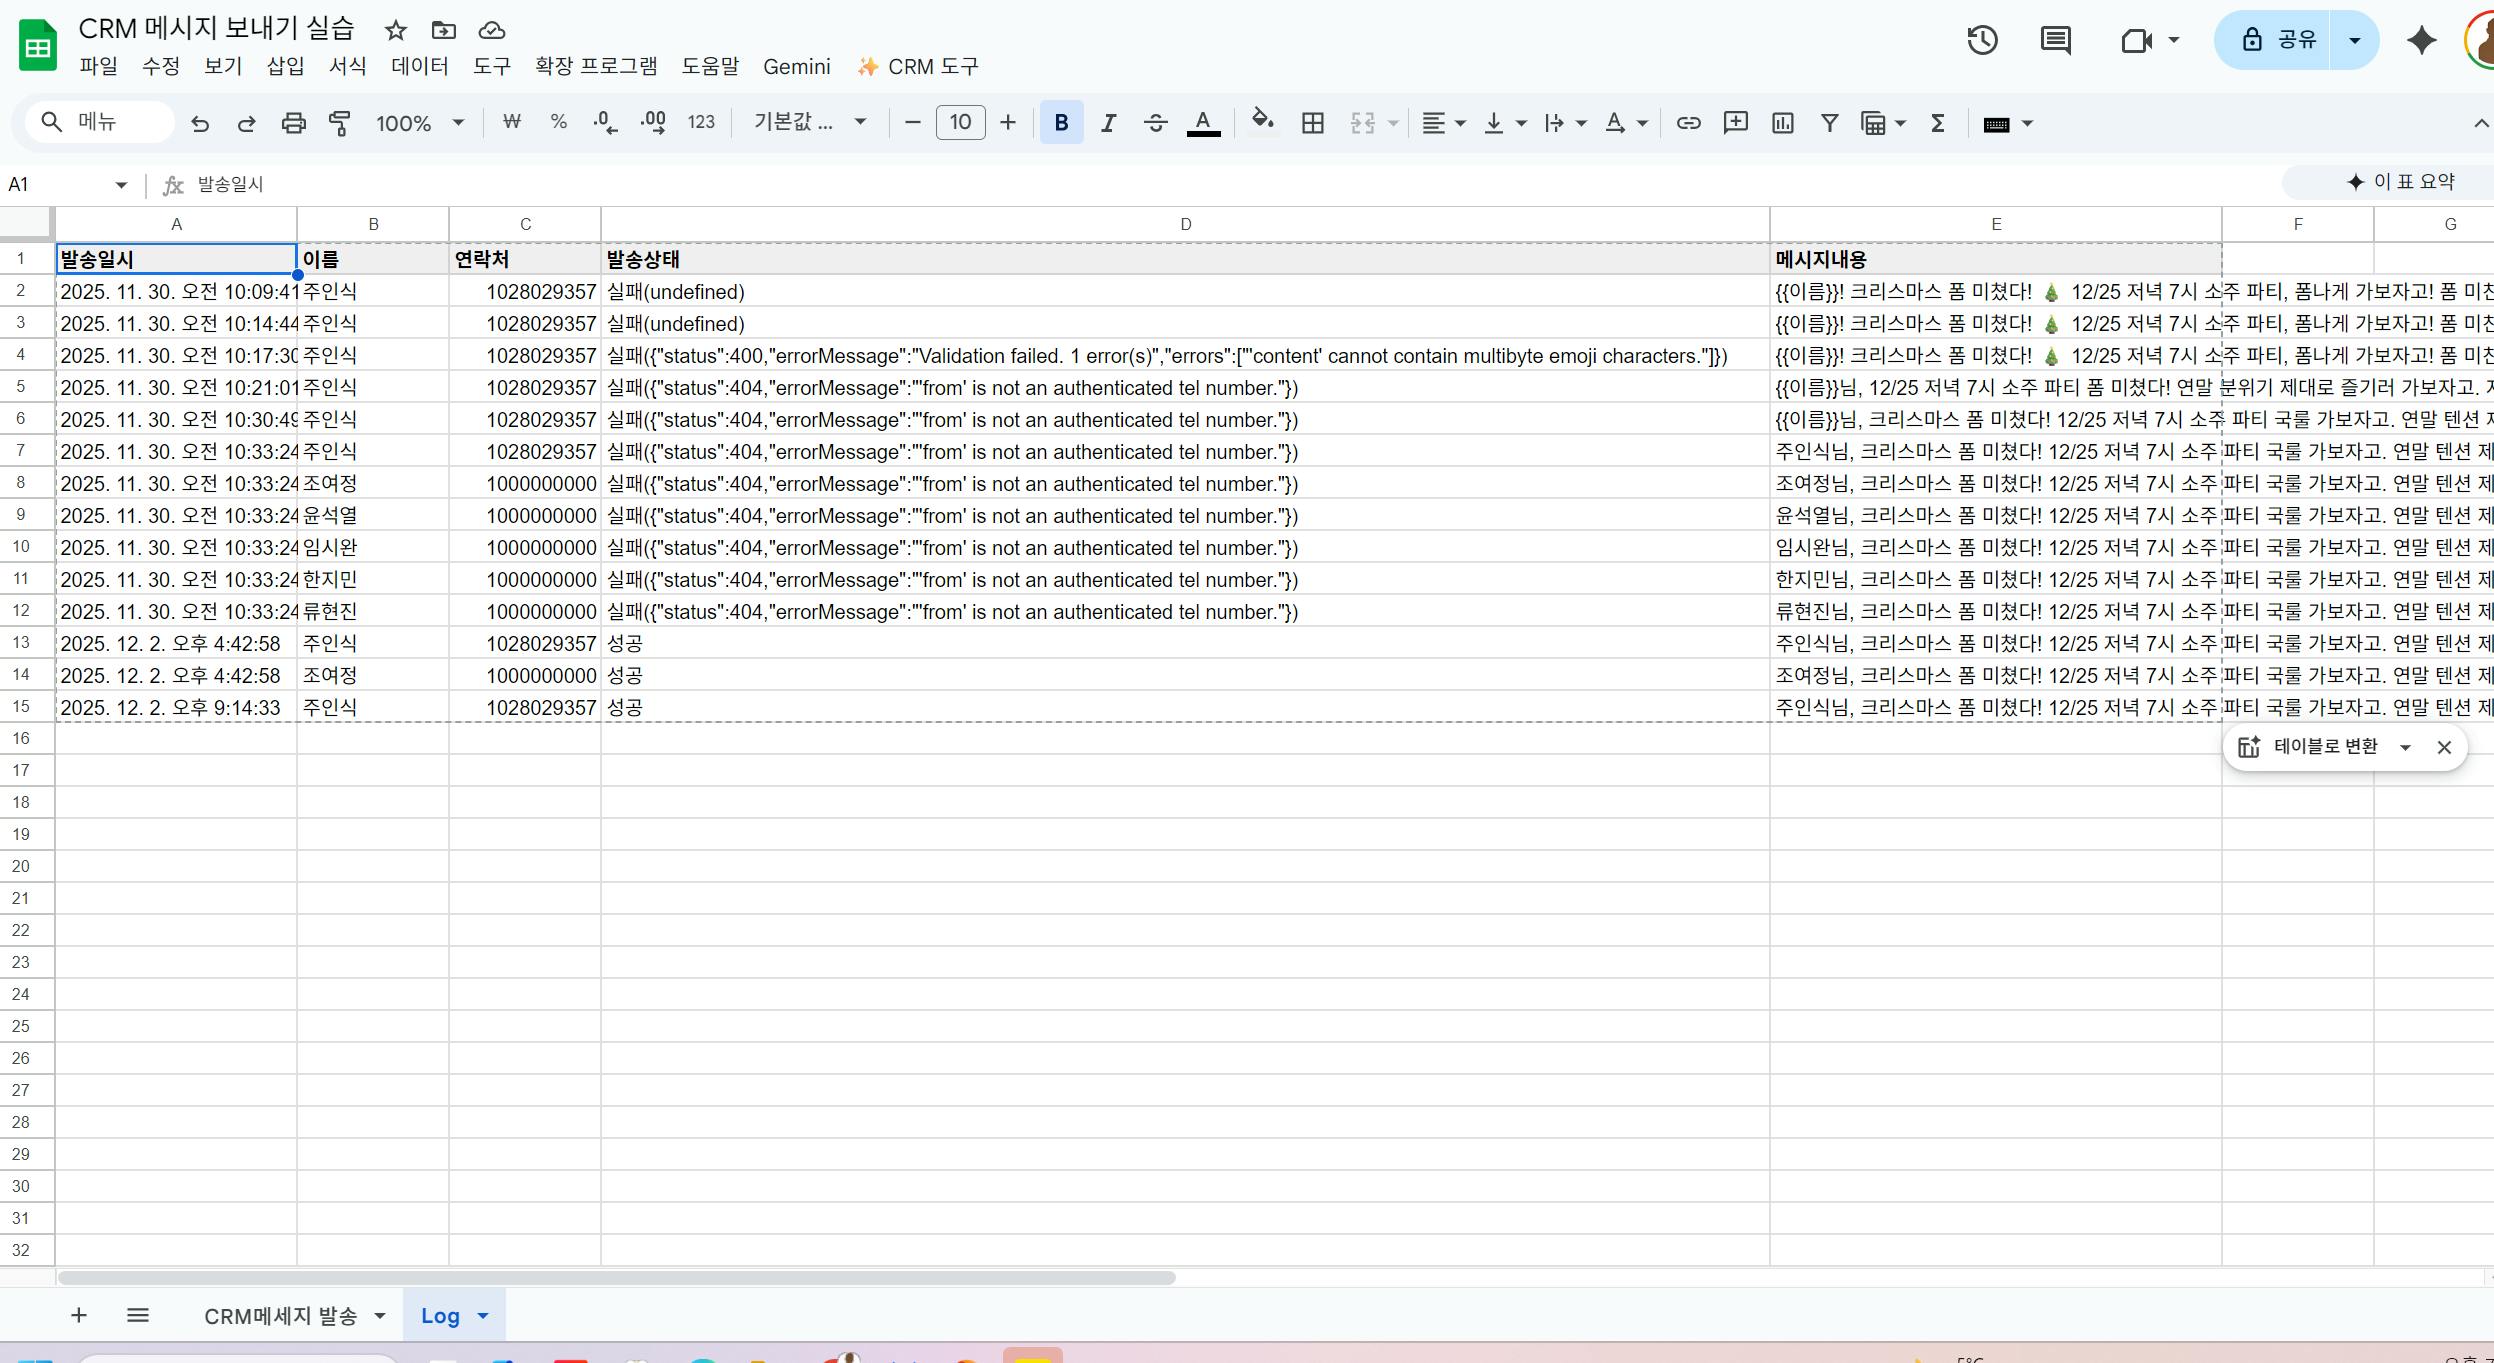
Task: Open the zoom level dropdown
Action: [419, 122]
